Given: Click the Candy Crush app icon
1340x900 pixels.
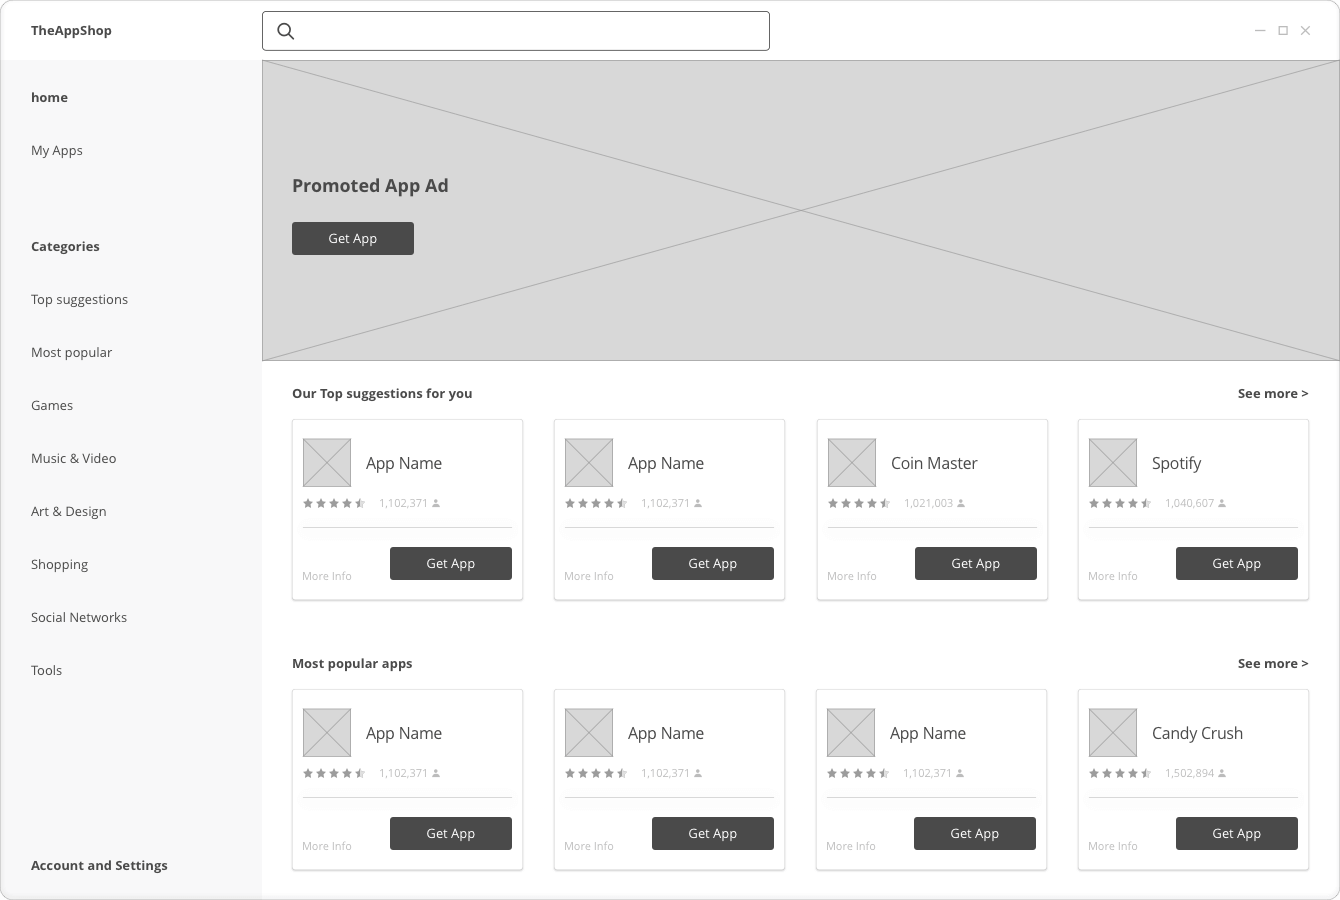Looking at the screenshot, I should pyautogui.click(x=1112, y=733).
